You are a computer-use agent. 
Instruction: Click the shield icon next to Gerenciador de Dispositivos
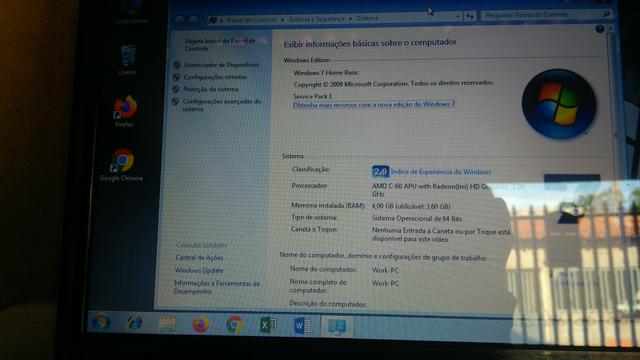tap(177, 65)
